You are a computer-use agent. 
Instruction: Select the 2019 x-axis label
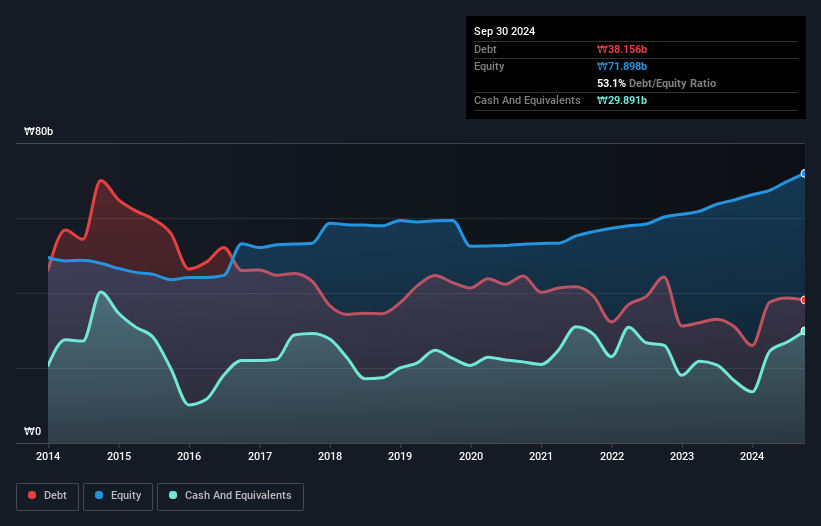coord(400,456)
